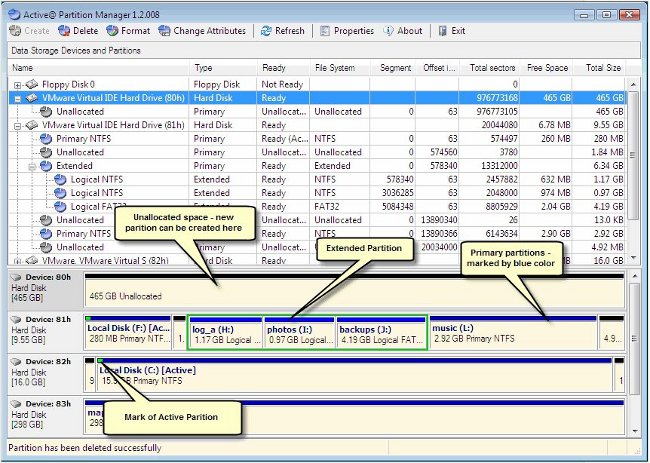The image size is (650, 463).
Task: Open Properties from toolbar
Action: (346, 31)
